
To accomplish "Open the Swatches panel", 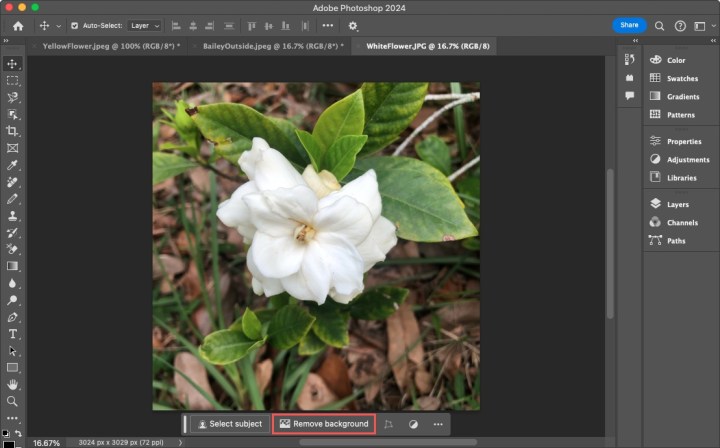I will pyautogui.click(x=682, y=78).
